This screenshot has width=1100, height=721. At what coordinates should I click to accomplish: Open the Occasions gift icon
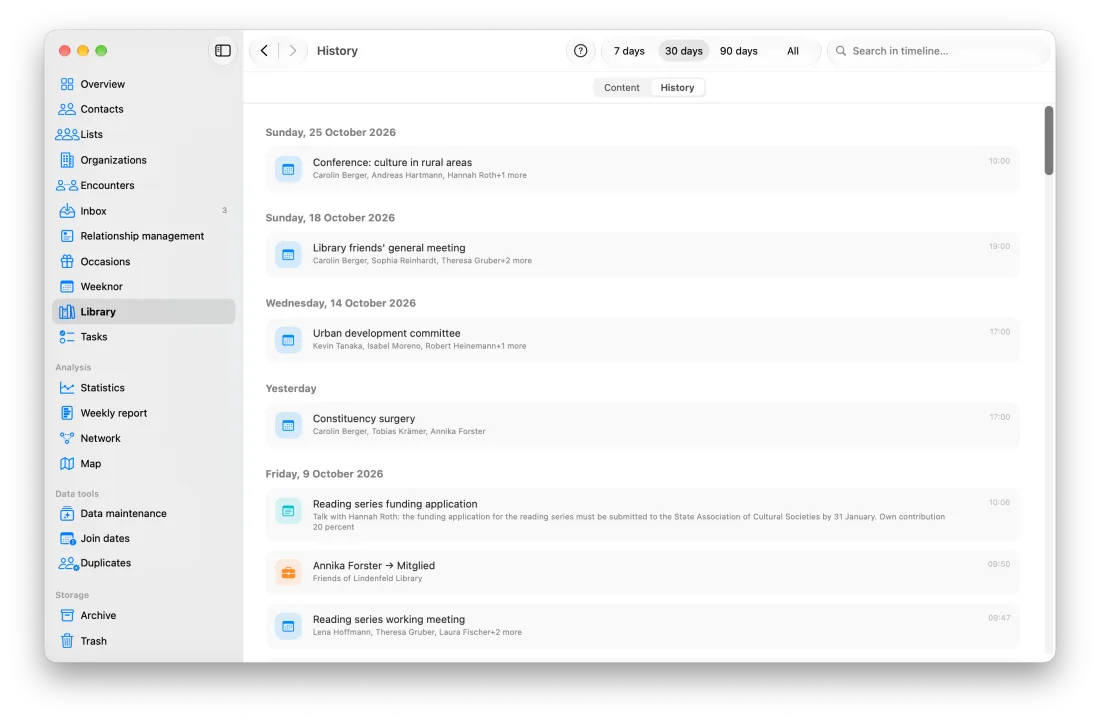(x=67, y=262)
